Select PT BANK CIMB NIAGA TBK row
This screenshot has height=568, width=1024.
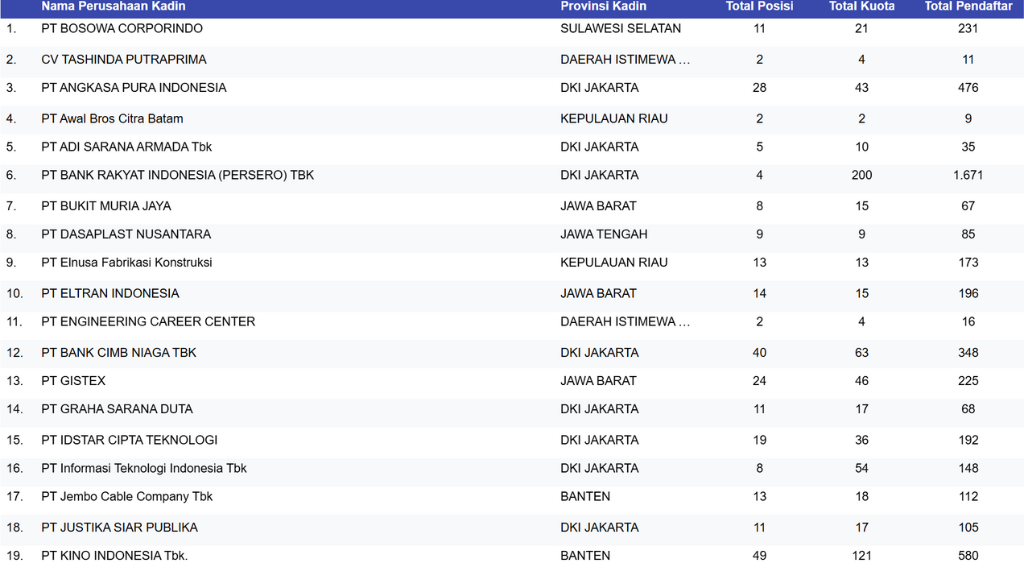tap(119, 353)
